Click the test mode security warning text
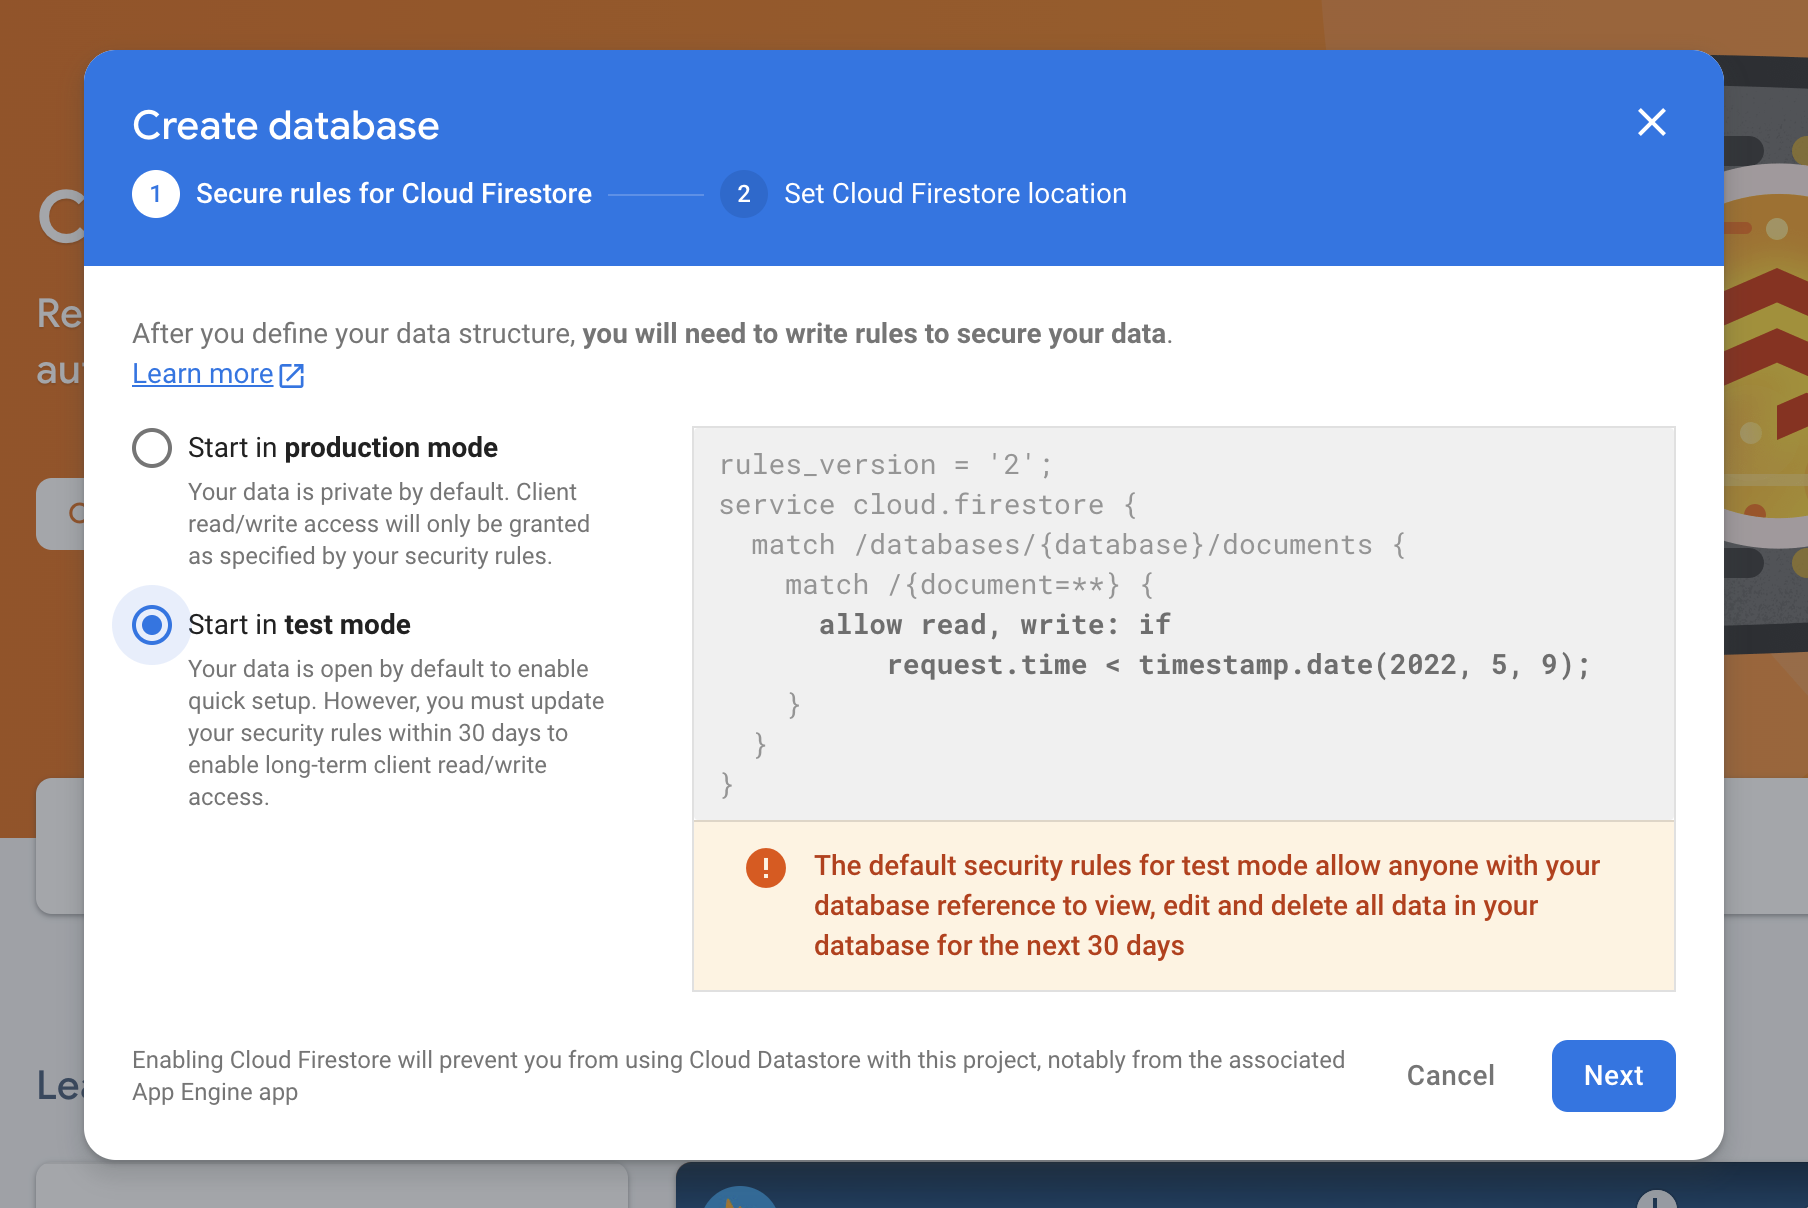Image resolution: width=1808 pixels, height=1208 pixels. click(1206, 906)
